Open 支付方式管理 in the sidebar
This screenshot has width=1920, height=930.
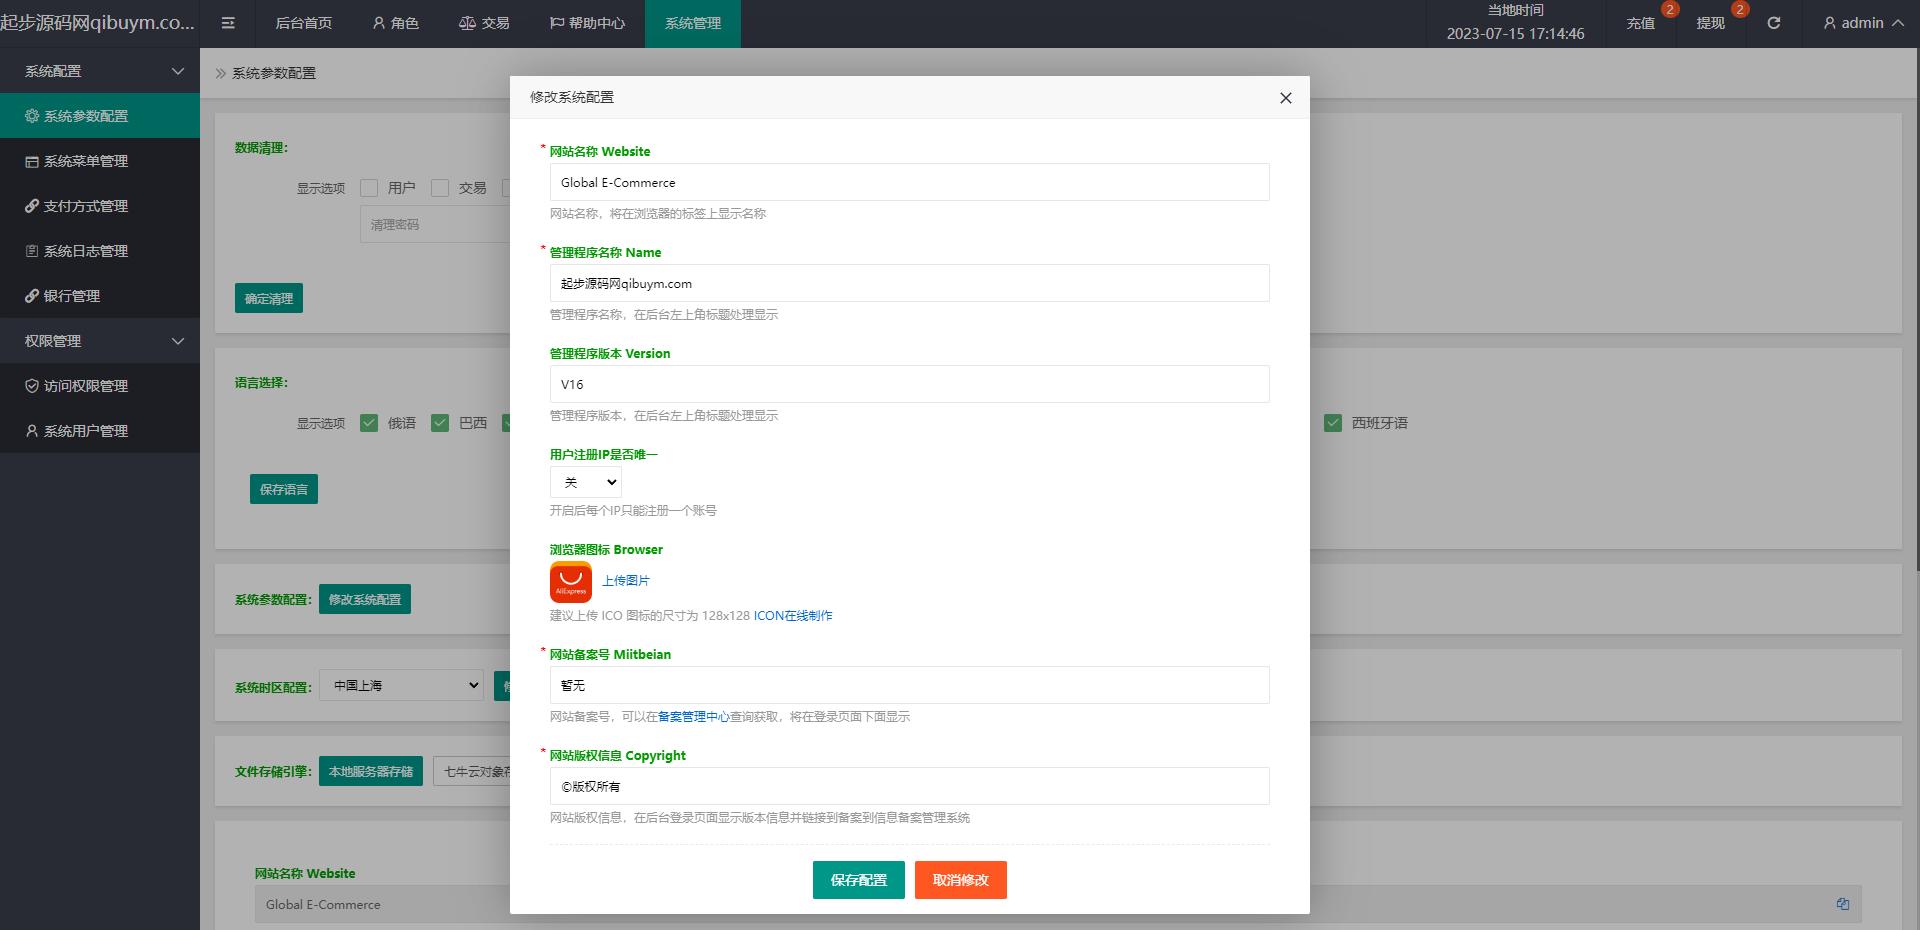[86, 206]
